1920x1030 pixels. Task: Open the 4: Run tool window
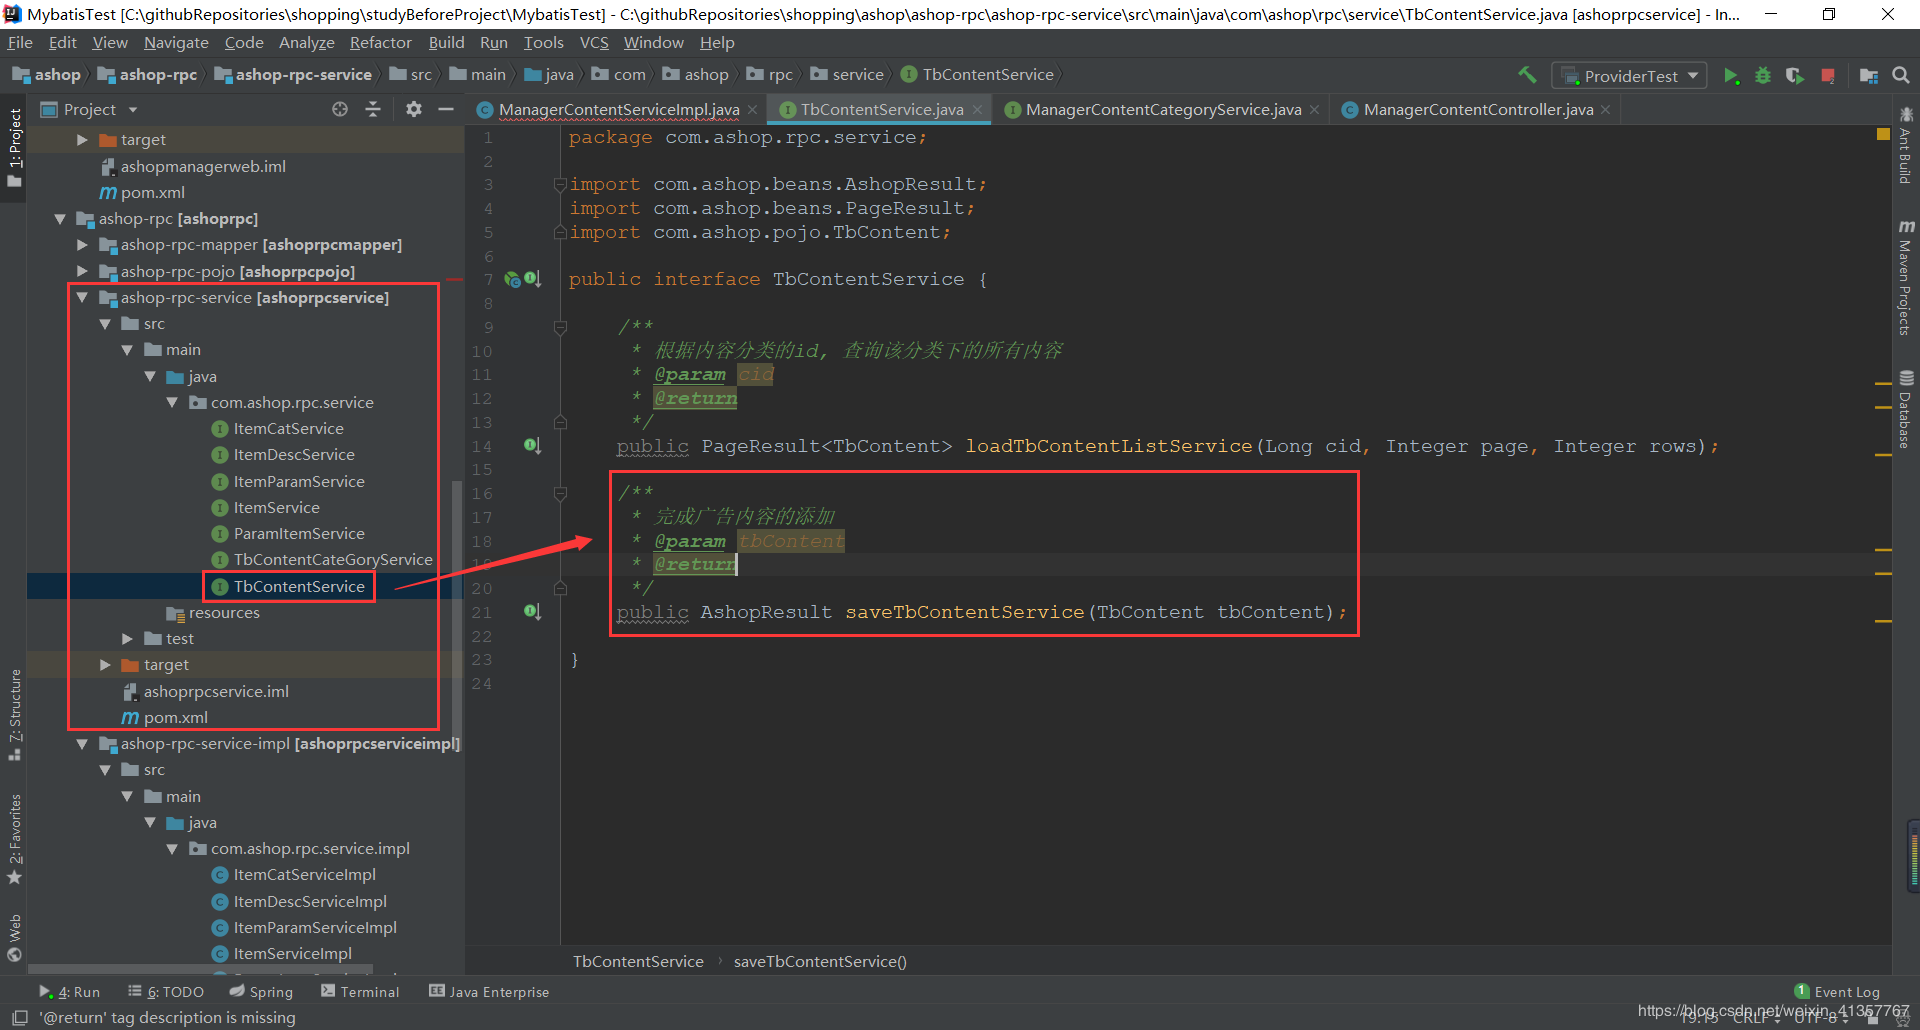tap(70, 991)
